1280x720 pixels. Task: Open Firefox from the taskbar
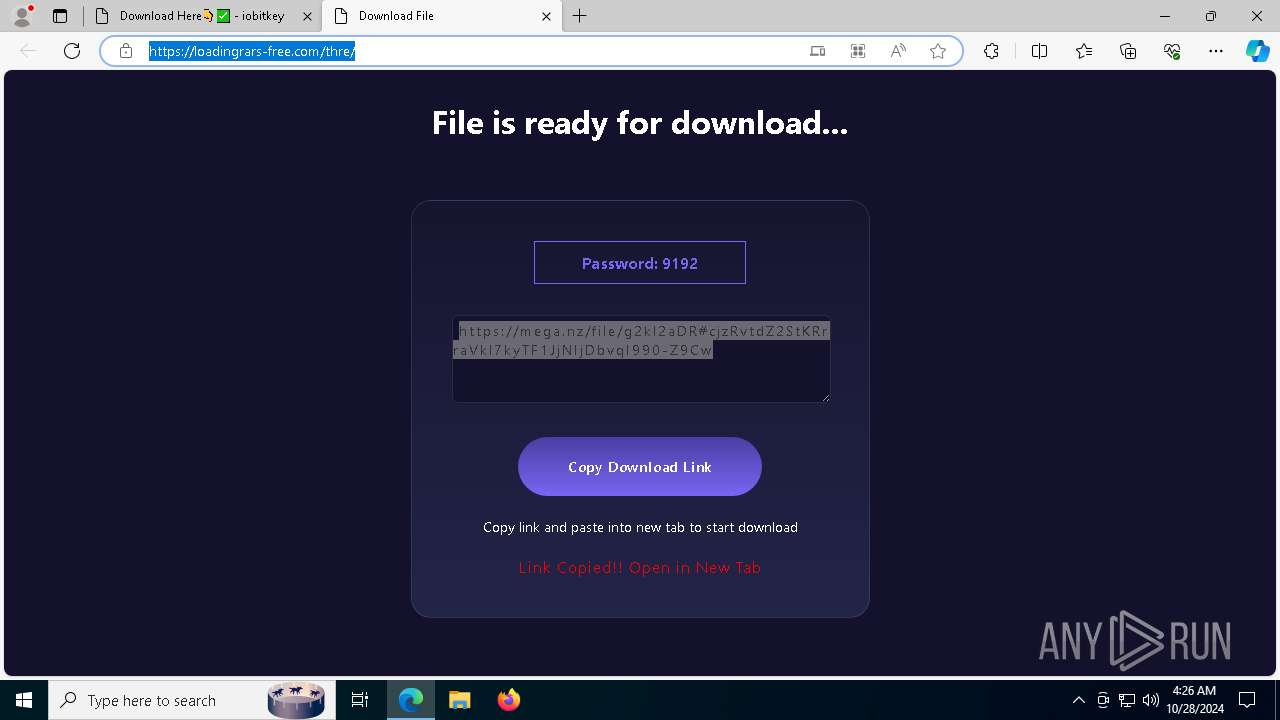coord(508,700)
